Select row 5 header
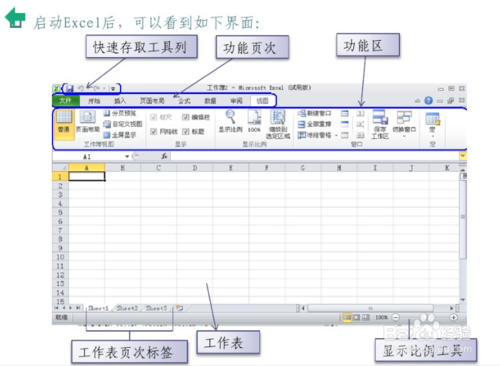This screenshot has height=366, width=500. 60,212
